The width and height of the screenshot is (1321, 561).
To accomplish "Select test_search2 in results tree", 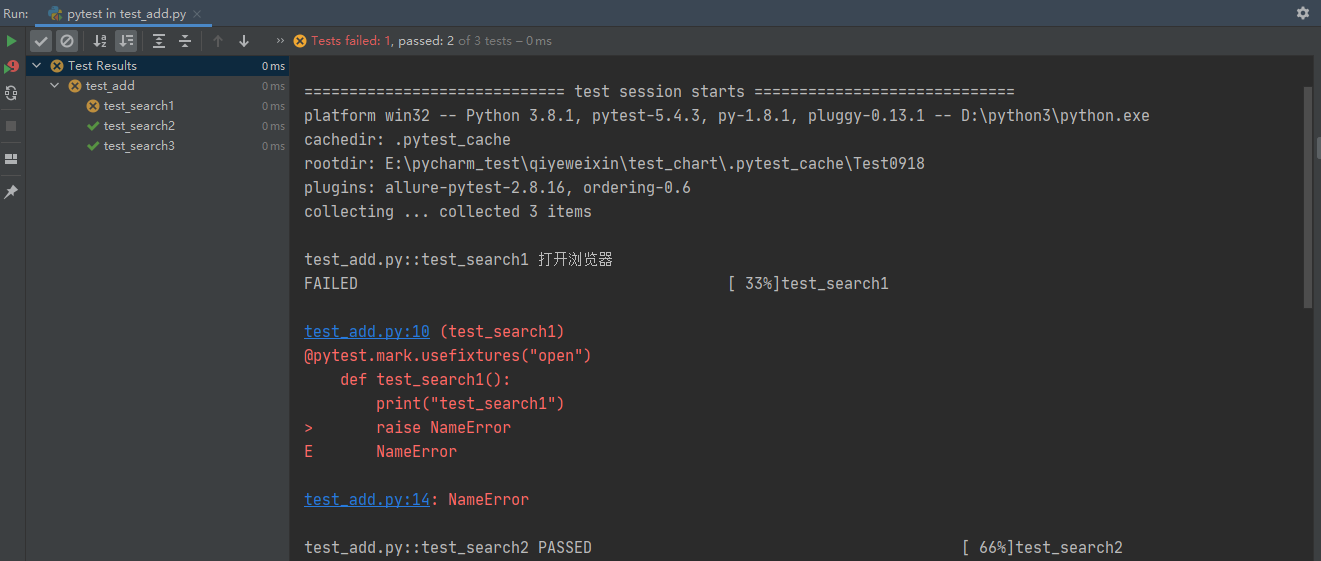I will coord(139,126).
